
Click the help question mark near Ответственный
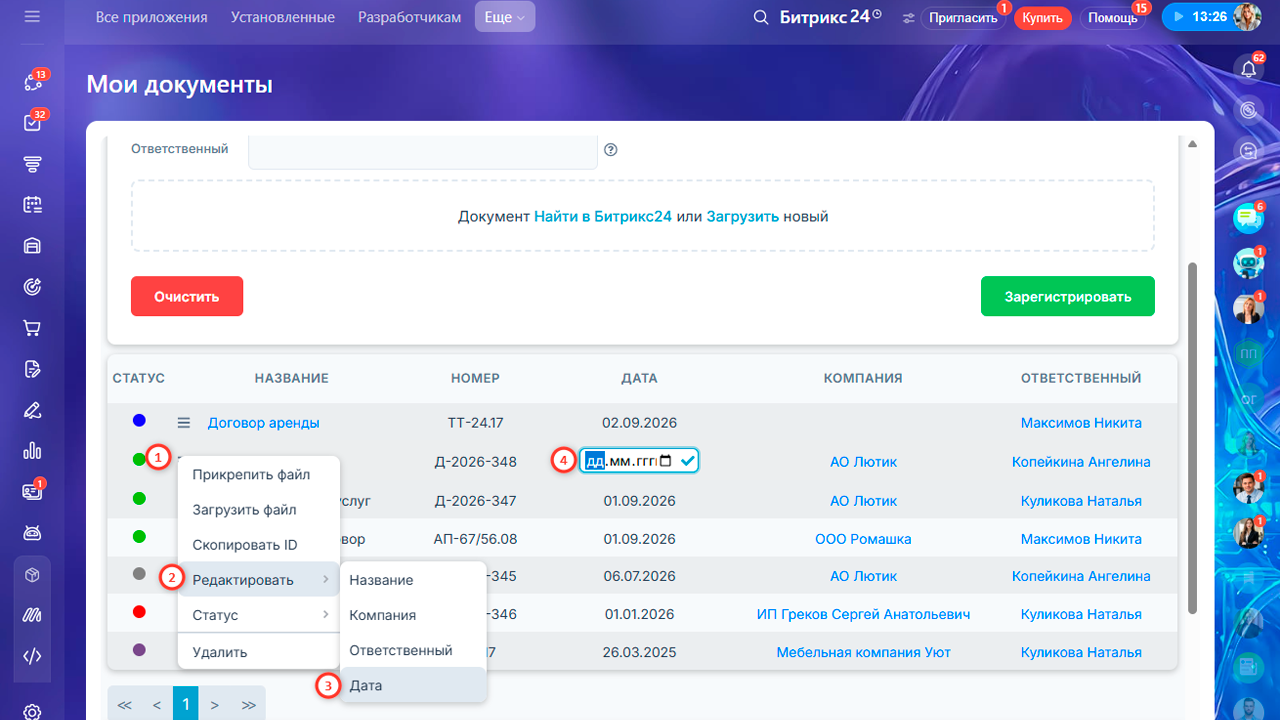(x=611, y=150)
